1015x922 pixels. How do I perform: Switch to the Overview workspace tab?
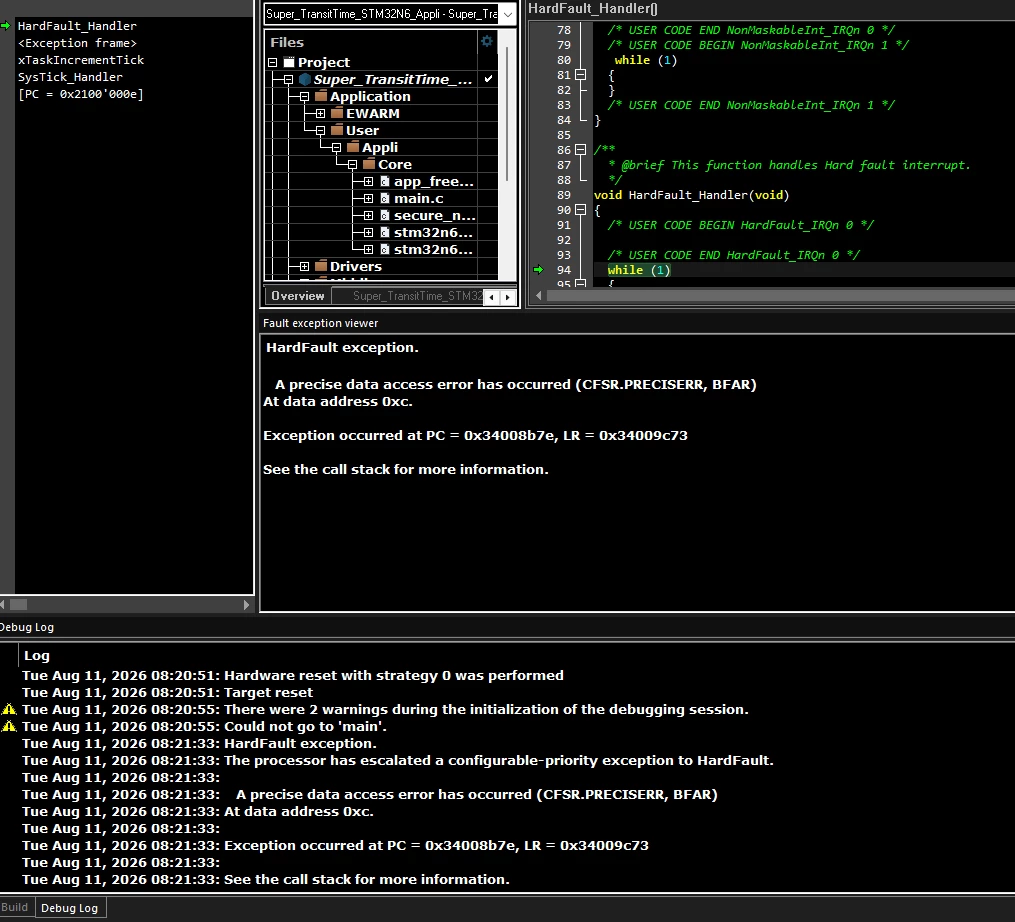click(x=298, y=296)
